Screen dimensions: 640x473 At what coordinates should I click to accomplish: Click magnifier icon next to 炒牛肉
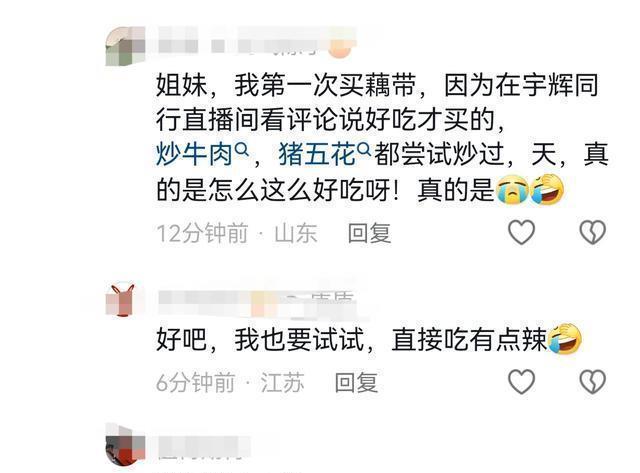(x=242, y=150)
